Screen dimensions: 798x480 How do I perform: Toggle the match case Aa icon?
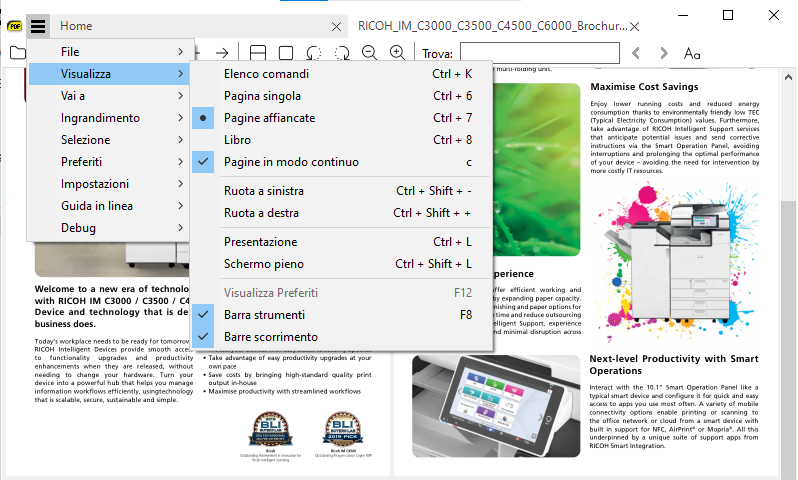[x=692, y=53]
